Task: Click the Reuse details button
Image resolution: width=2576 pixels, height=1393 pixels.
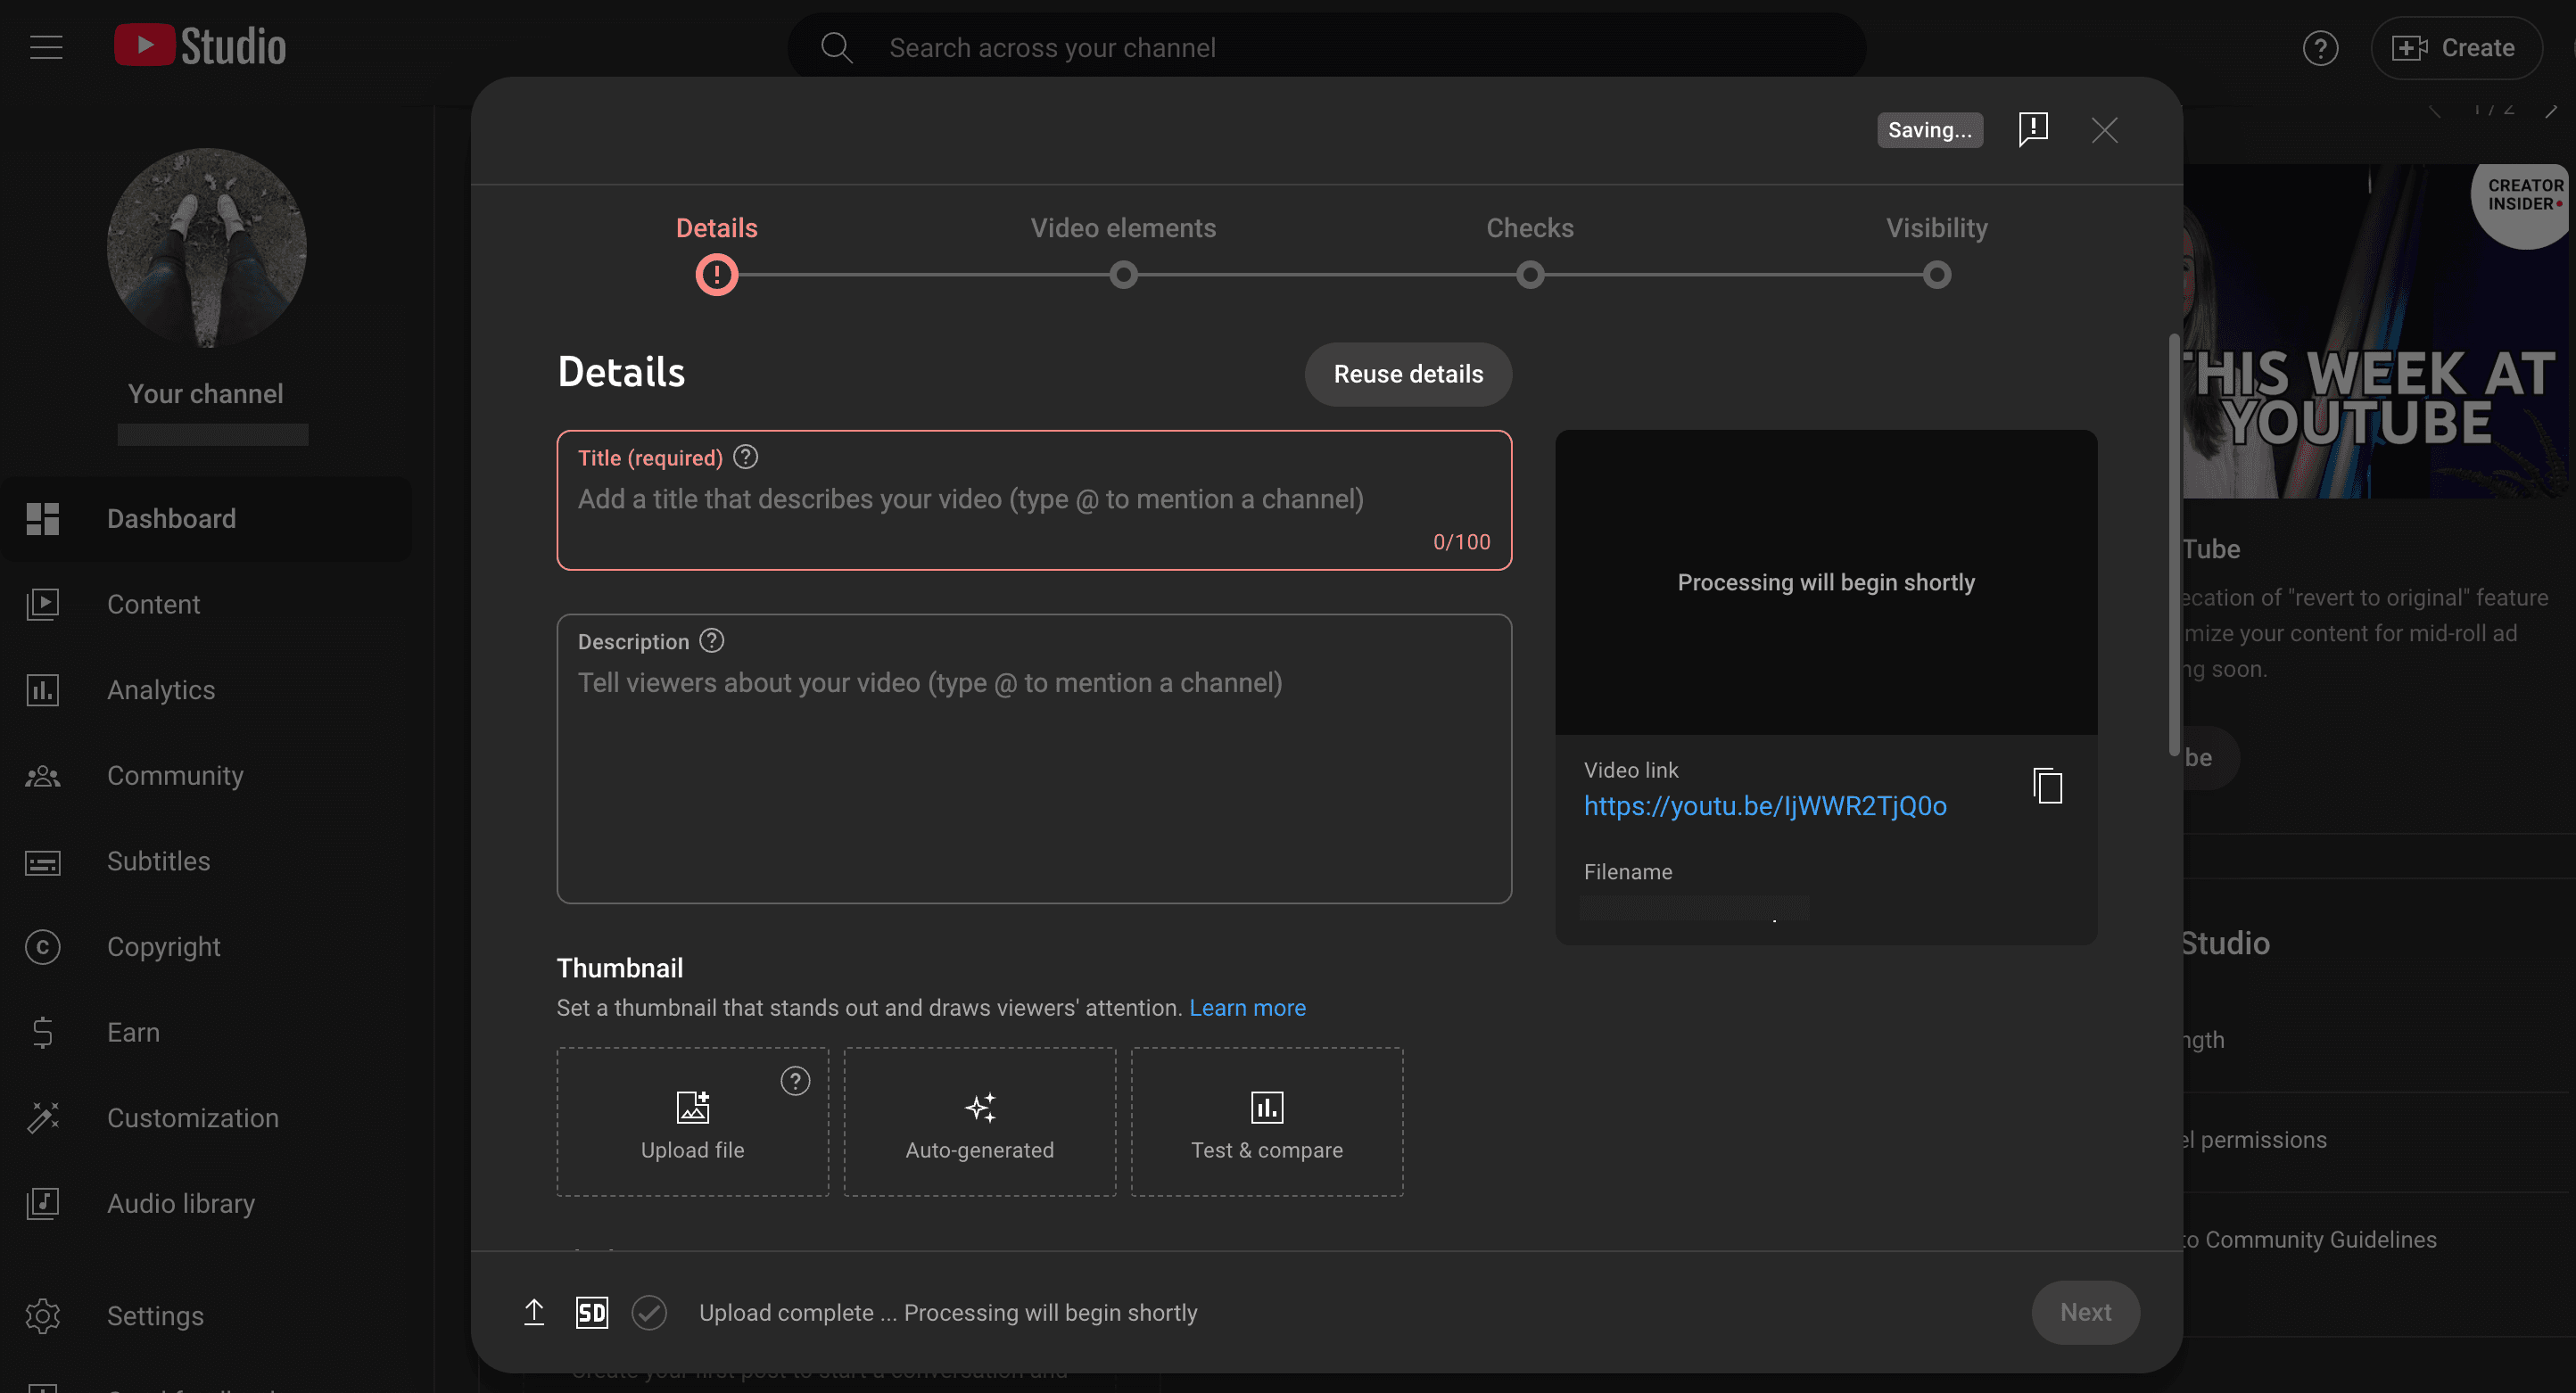Action: [x=1408, y=374]
